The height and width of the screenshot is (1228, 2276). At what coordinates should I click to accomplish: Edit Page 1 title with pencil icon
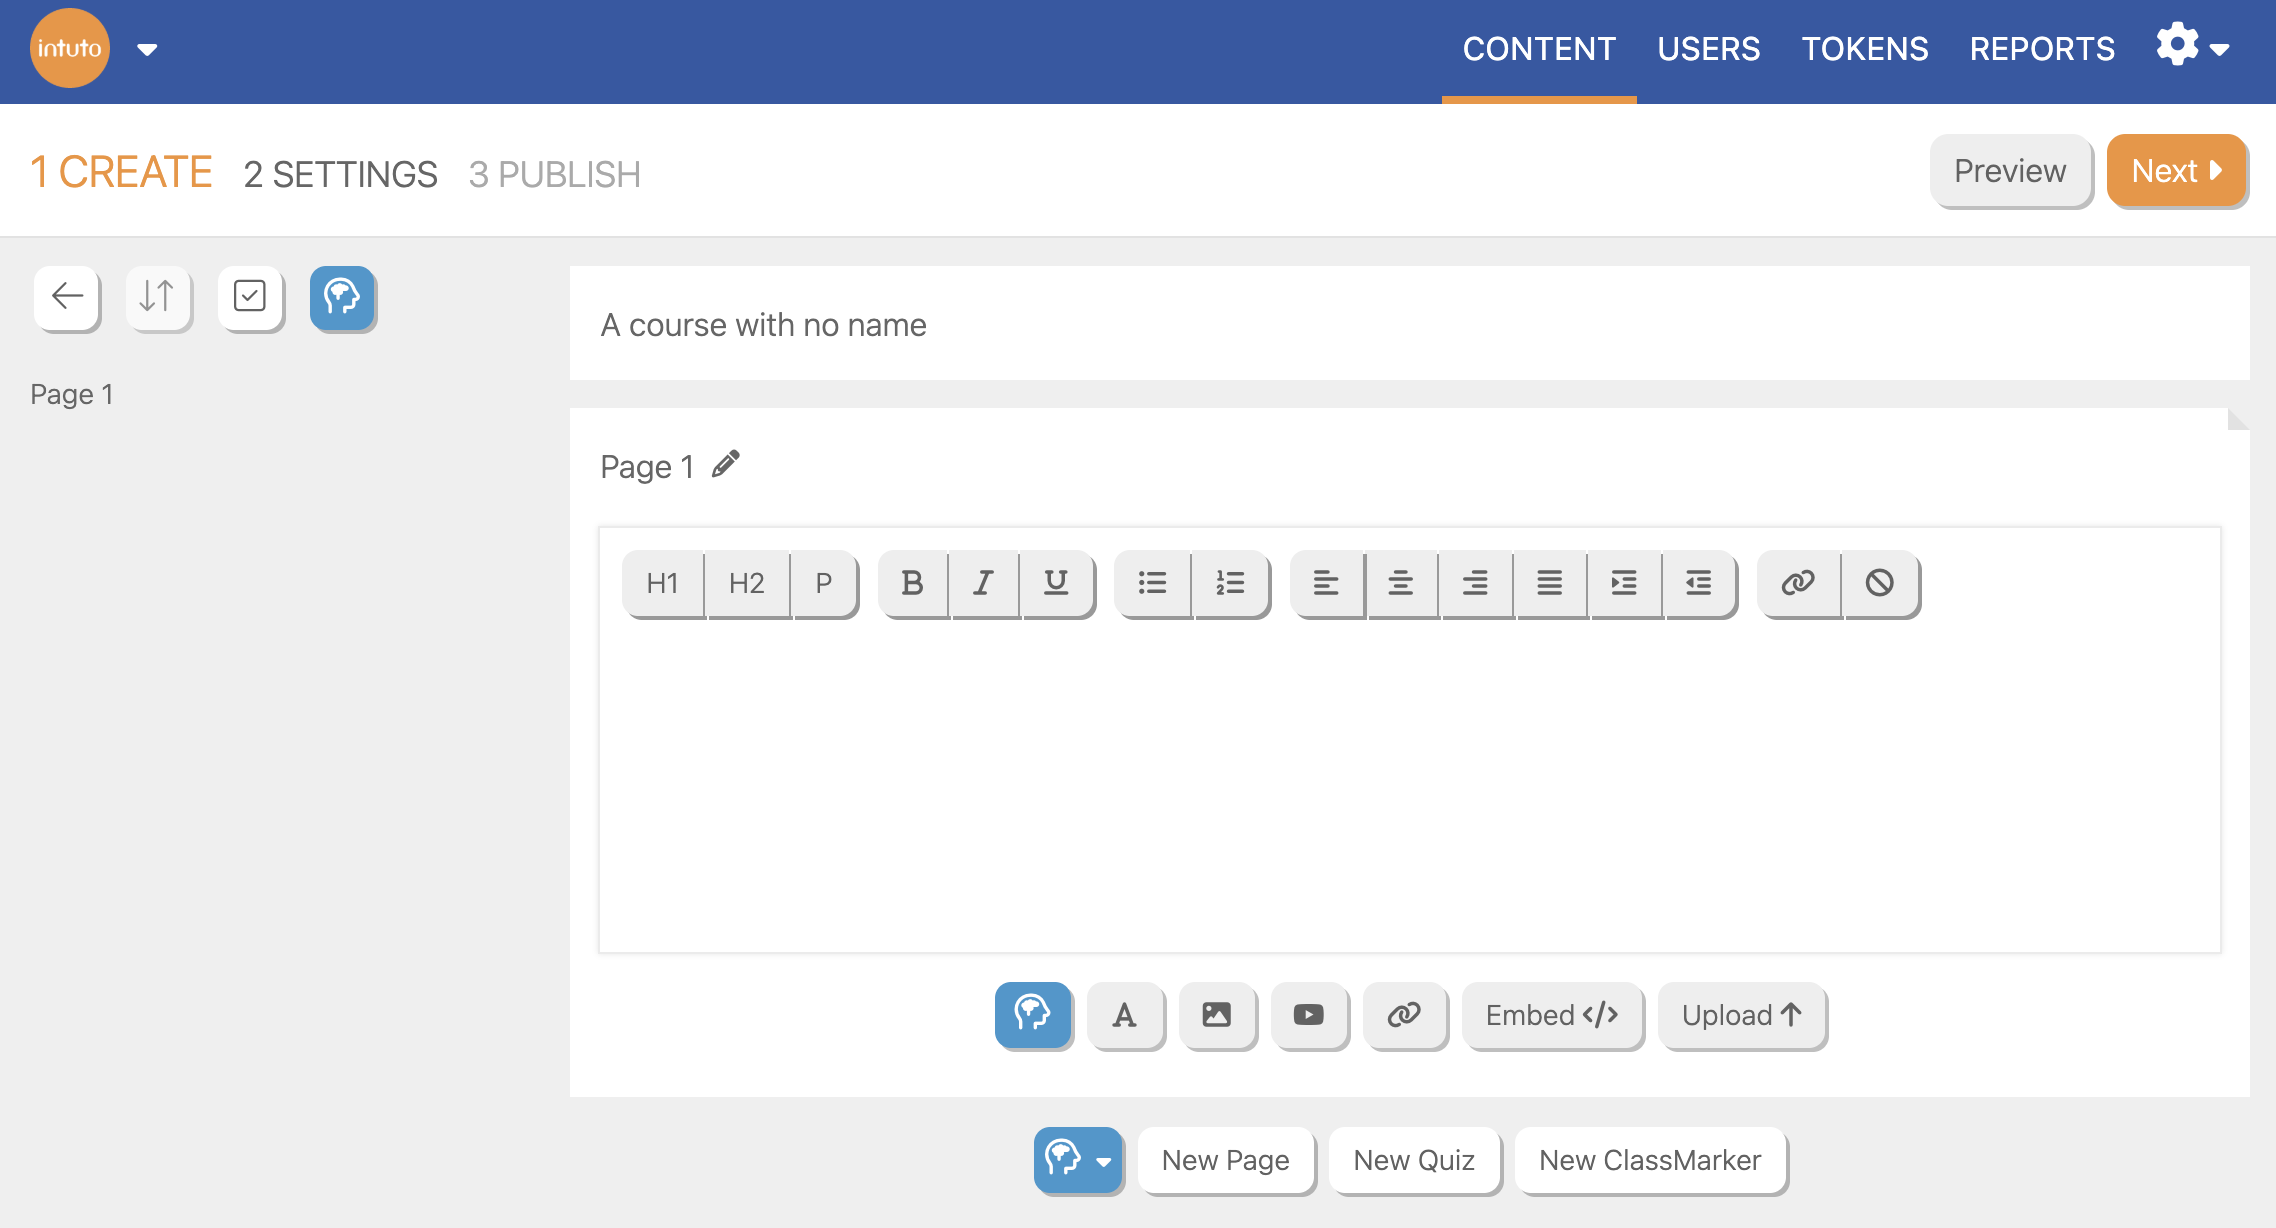click(726, 465)
